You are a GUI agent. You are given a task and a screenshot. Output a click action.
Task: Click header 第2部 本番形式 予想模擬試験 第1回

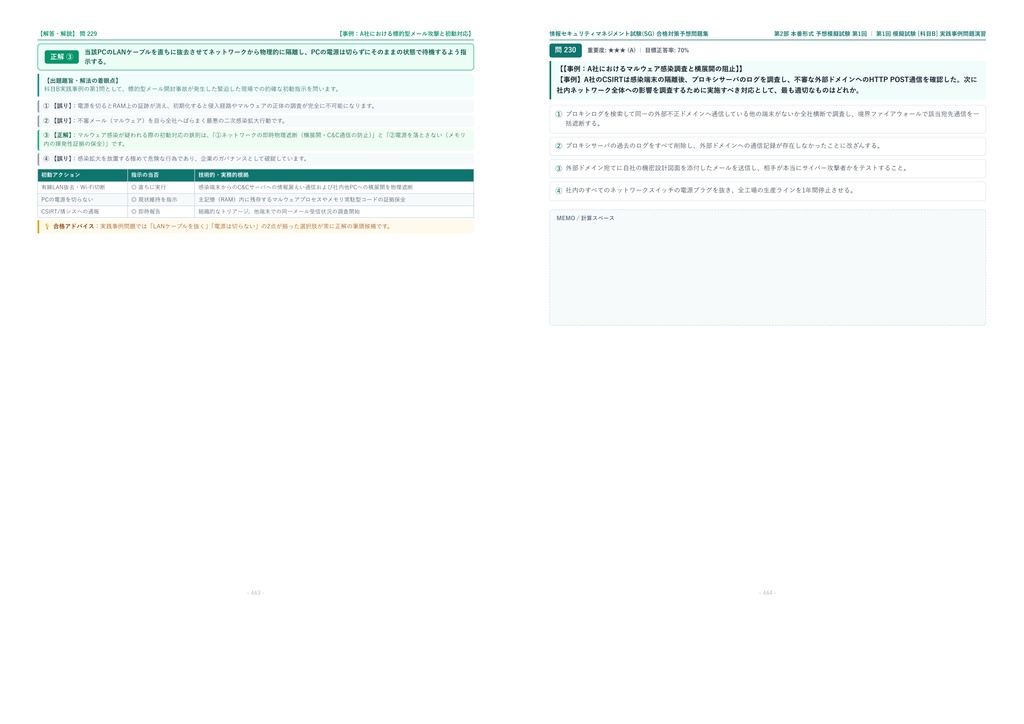point(820,34)
